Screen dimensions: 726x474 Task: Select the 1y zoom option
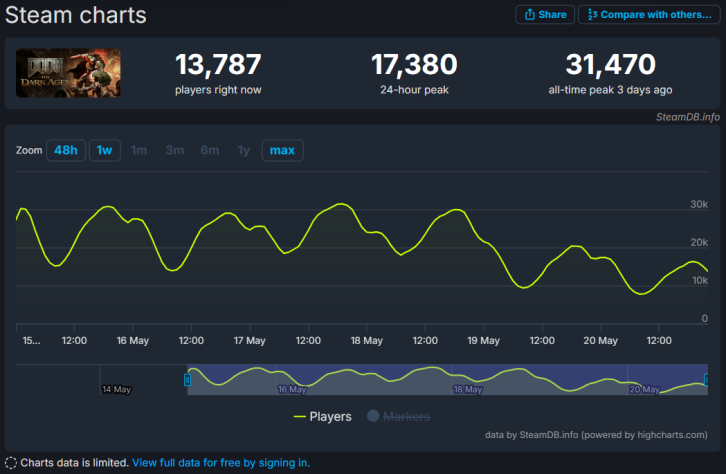coord(244,150)
